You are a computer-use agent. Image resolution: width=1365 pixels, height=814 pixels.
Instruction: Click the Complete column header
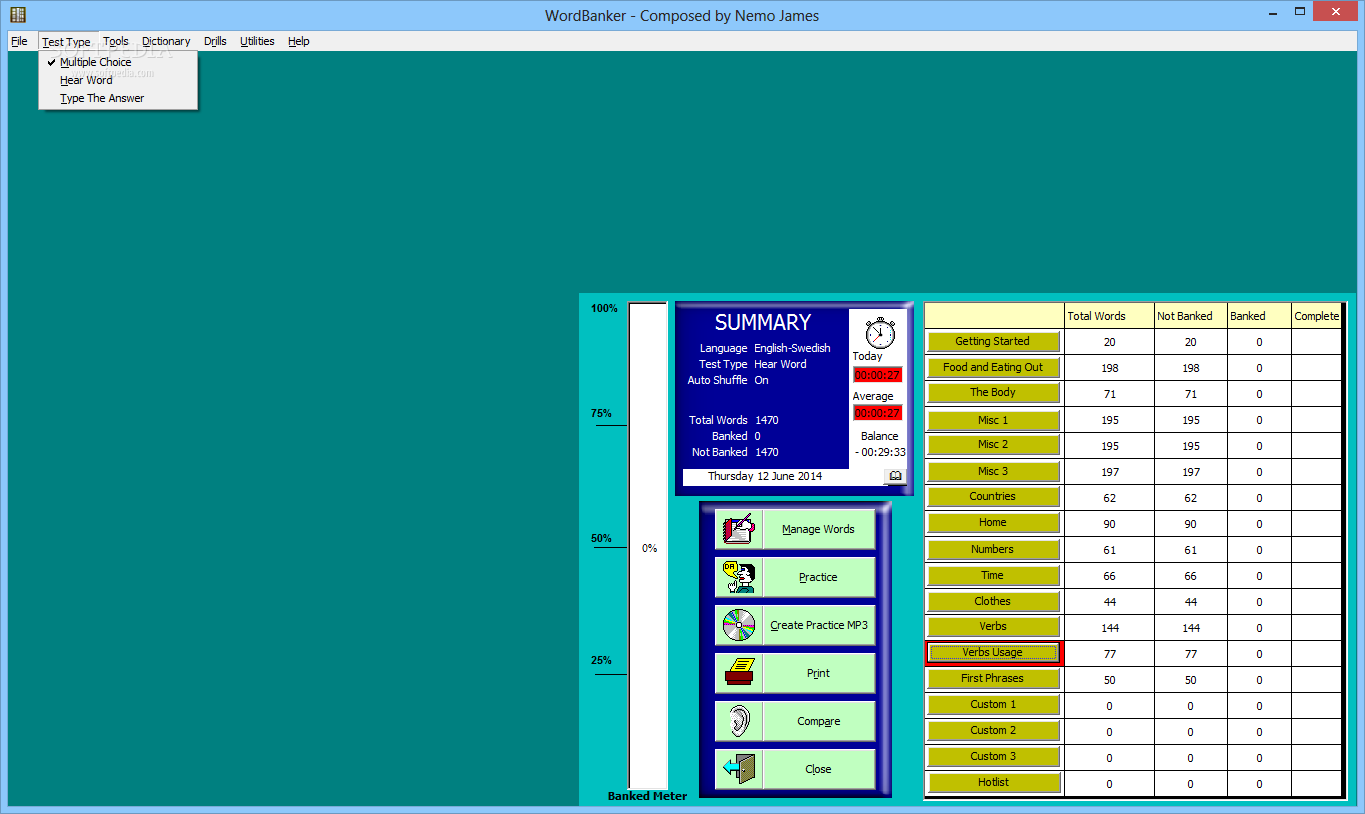pyautogui.click(x=1316, y=316)
